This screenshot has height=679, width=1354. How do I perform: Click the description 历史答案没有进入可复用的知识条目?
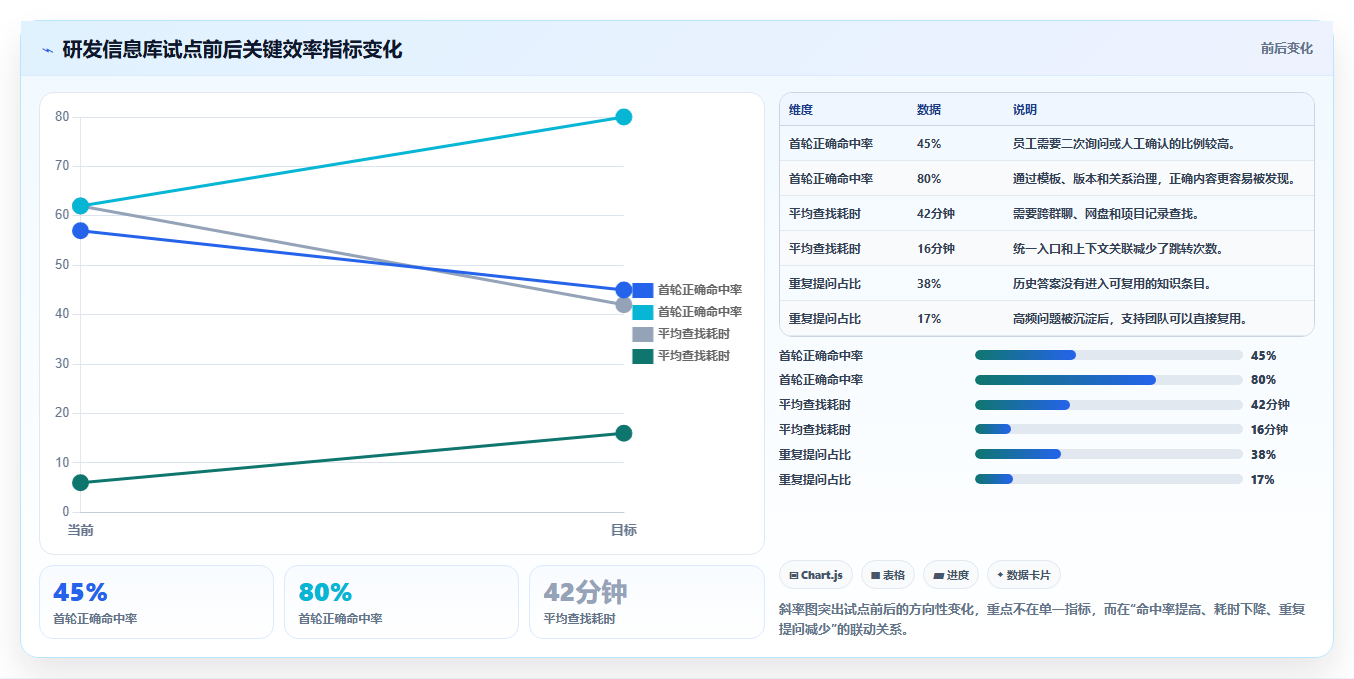[x=1113, y=284]
